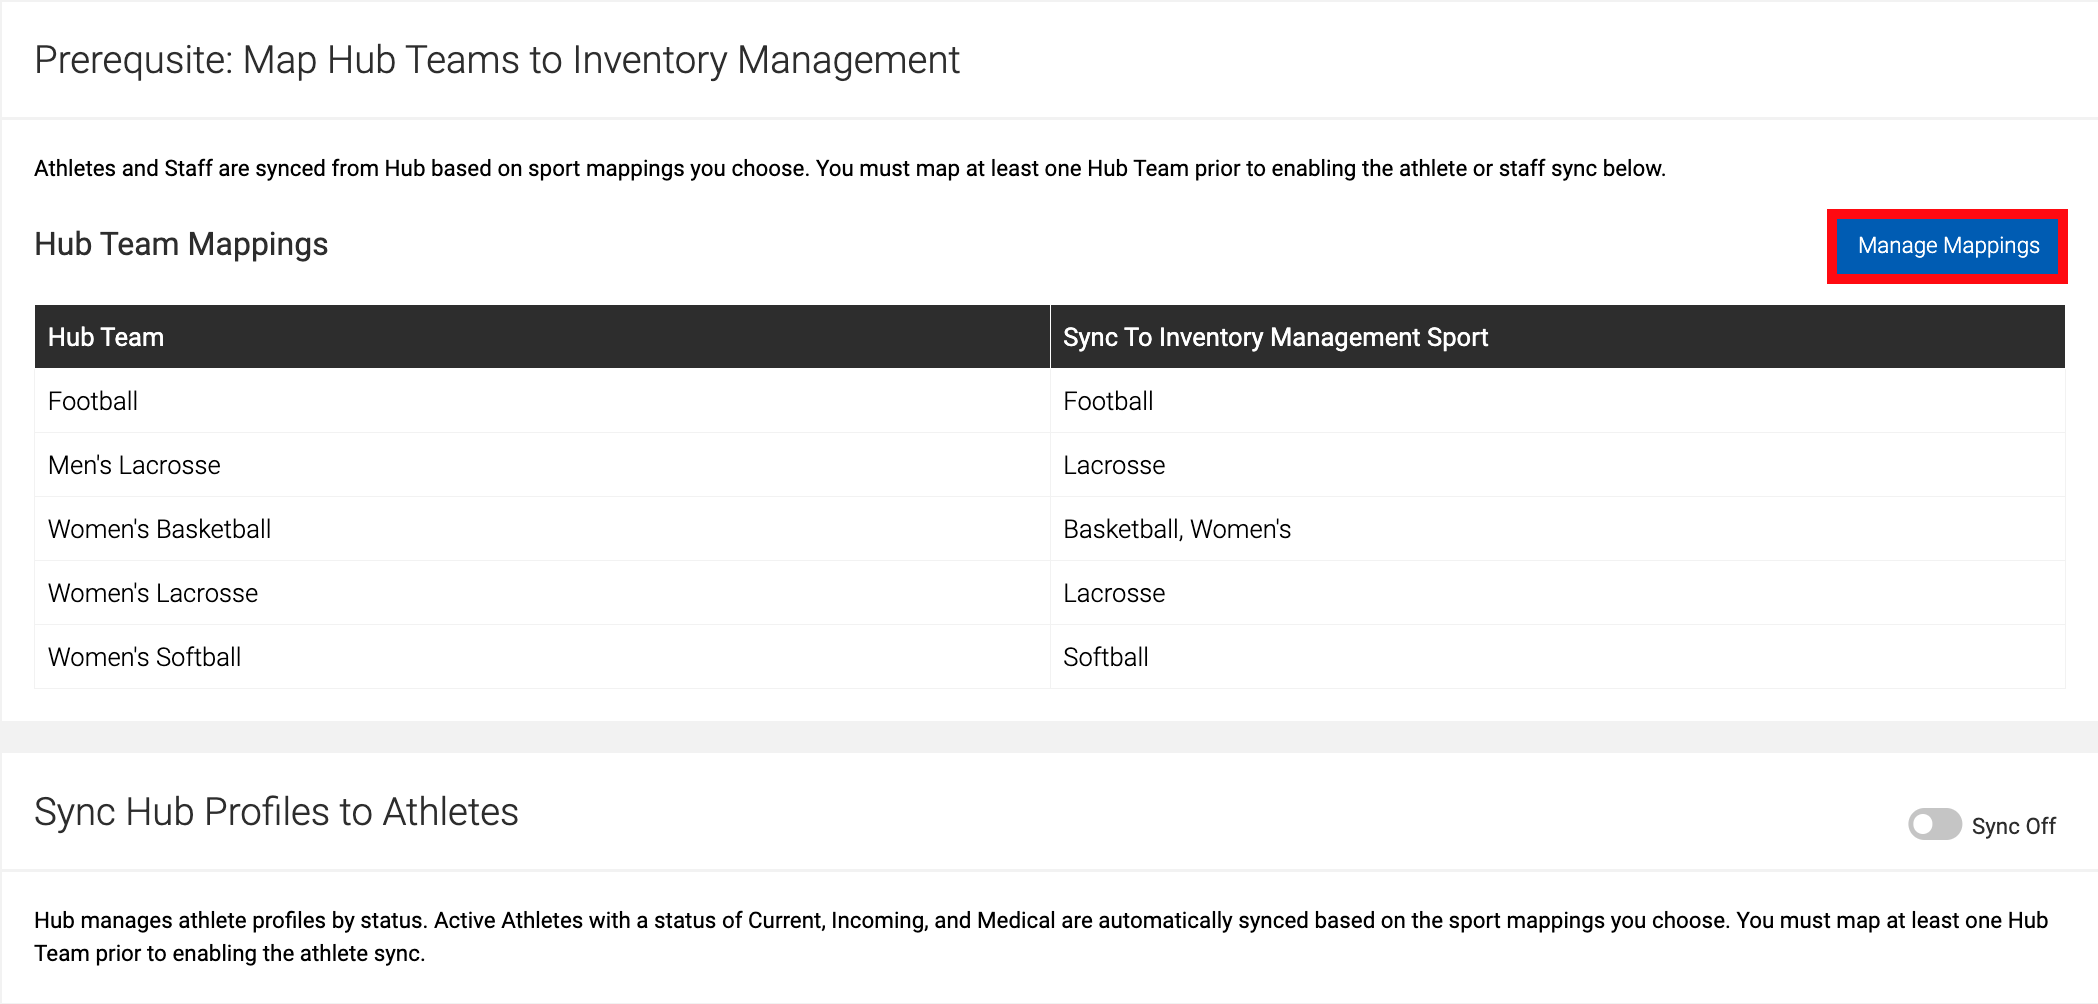Select the Lacrosse mapping for Men's Lacrosse

pyautogui.click(x=1114, y=465)
